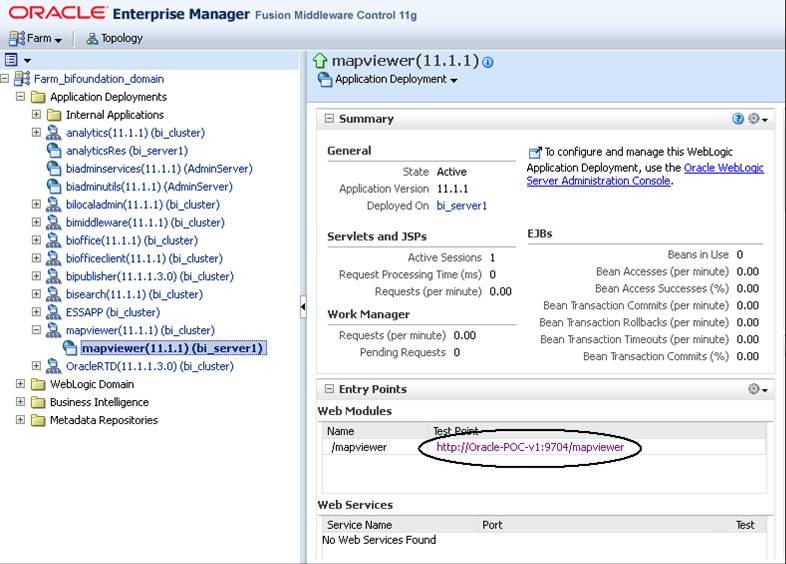Screen dimensions: 786x564
Task: Click the bioffice cluster deployment icon
Action: point(54,241)
